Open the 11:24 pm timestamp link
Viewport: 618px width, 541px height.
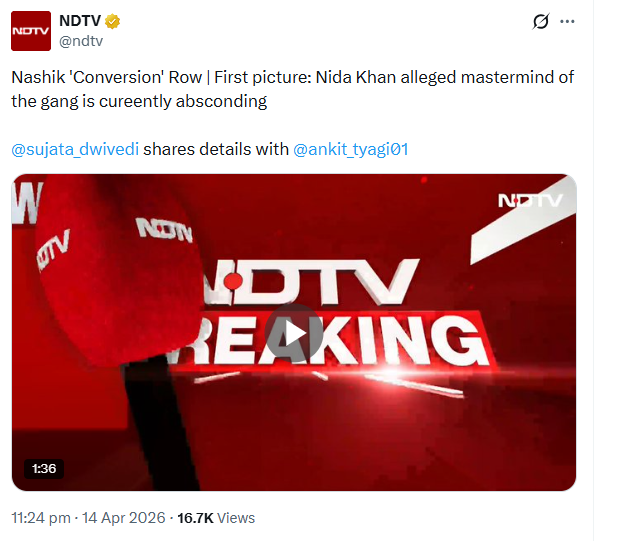click(x=41, y=518)
